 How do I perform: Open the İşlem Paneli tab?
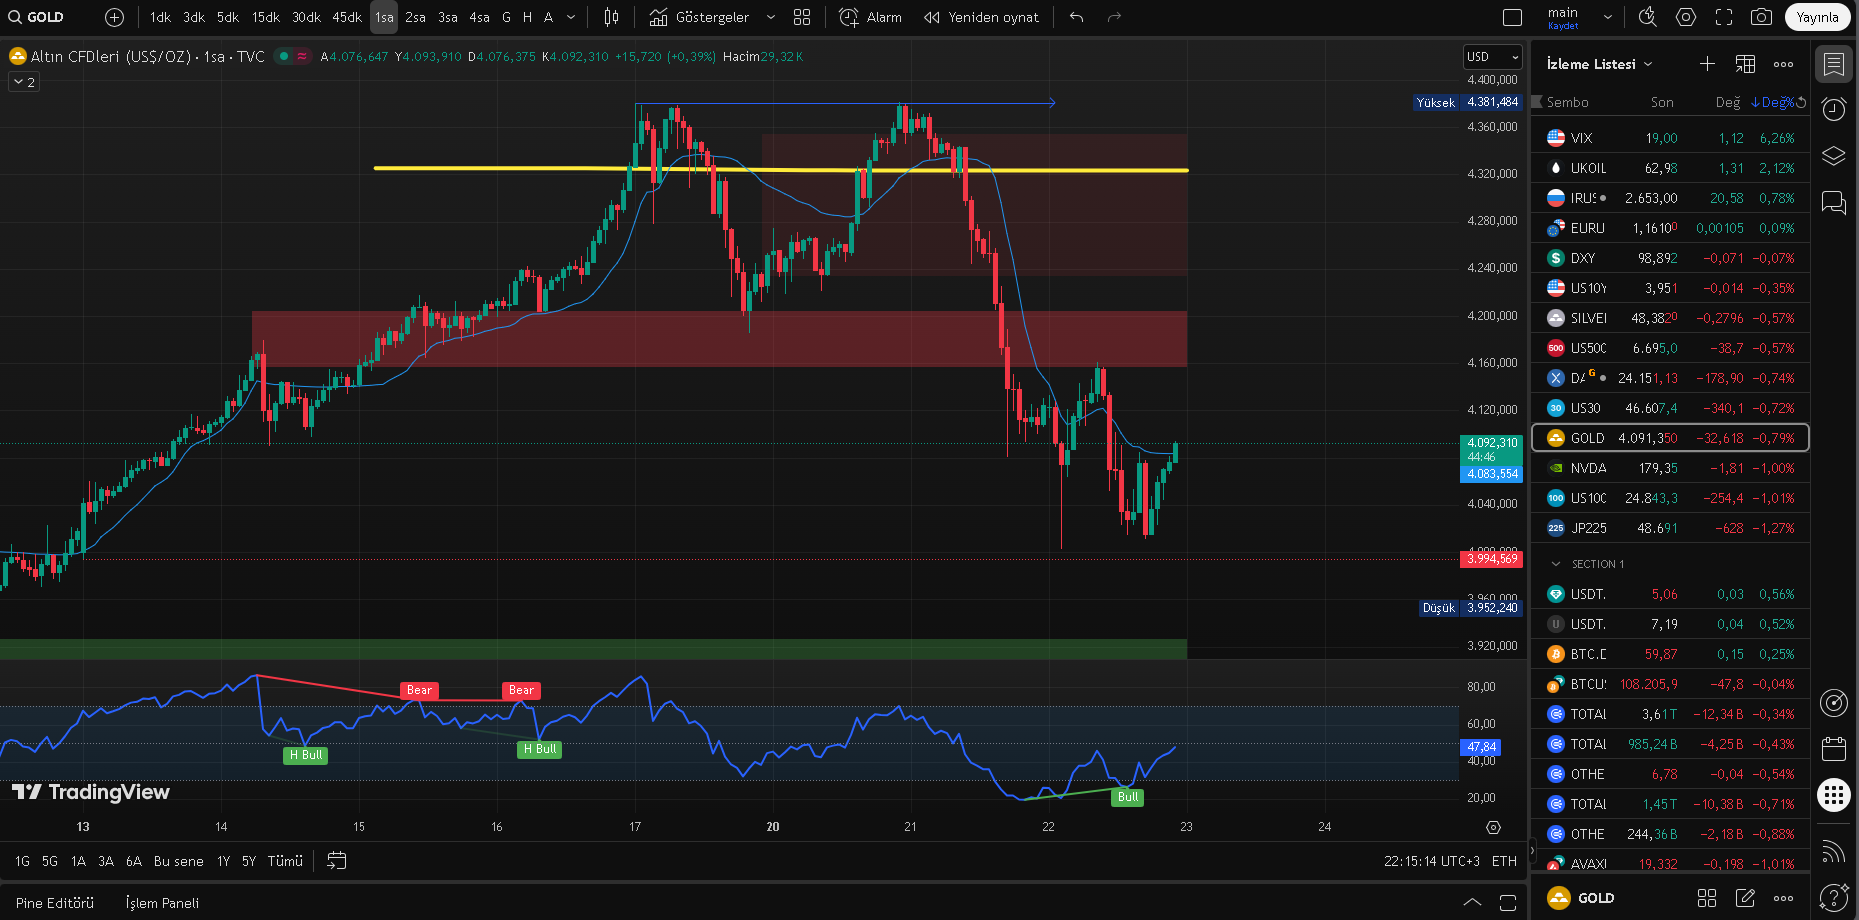(x=162, y=903)
